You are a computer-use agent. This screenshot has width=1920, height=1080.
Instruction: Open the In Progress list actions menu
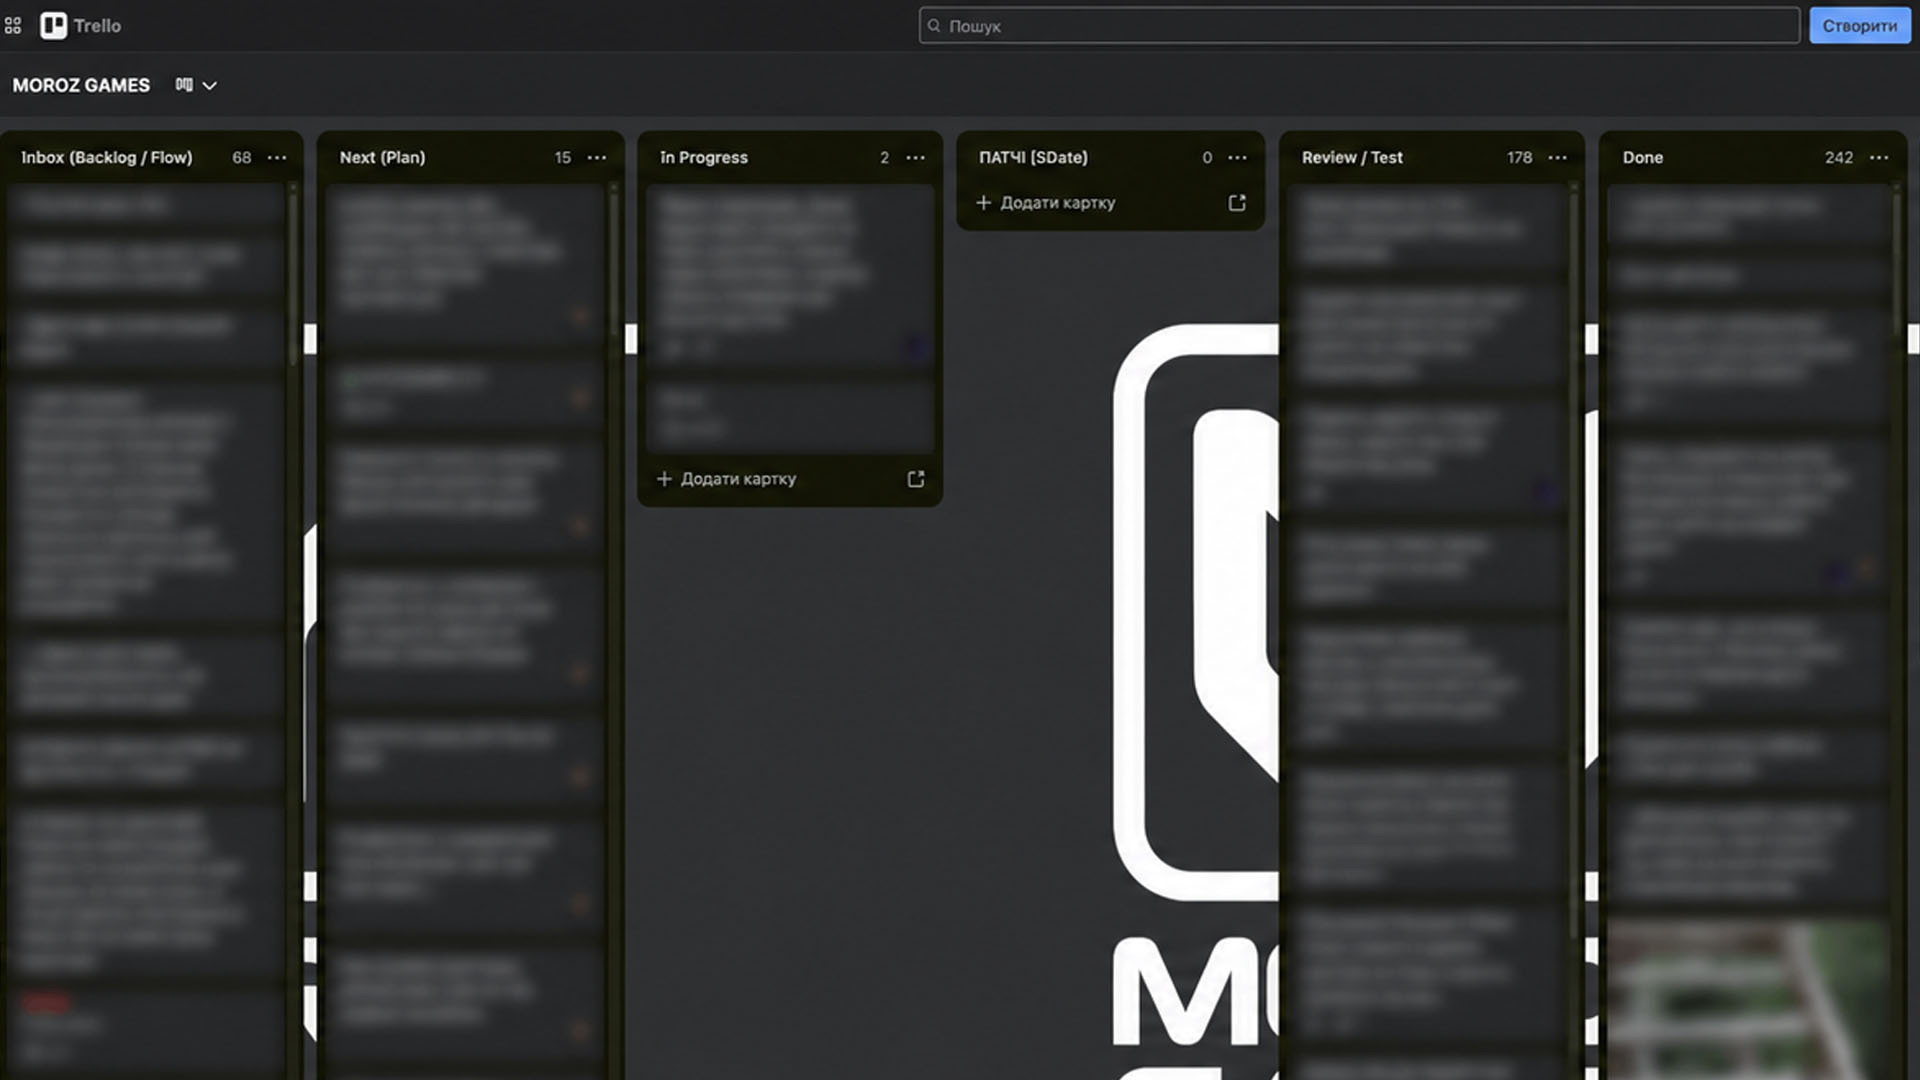915,158
